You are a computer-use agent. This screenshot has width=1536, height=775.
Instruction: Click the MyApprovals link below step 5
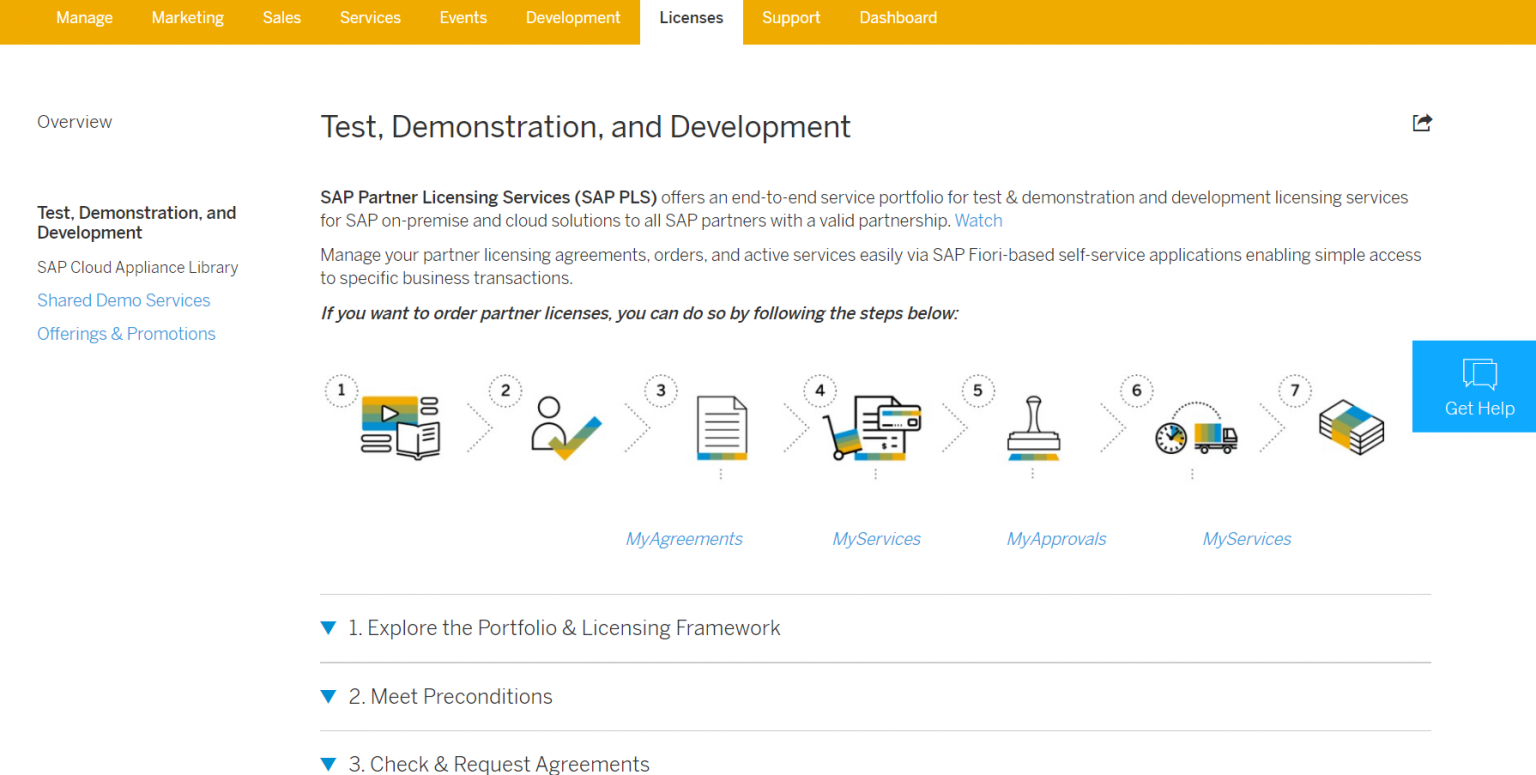click(x=1056, y=538)
